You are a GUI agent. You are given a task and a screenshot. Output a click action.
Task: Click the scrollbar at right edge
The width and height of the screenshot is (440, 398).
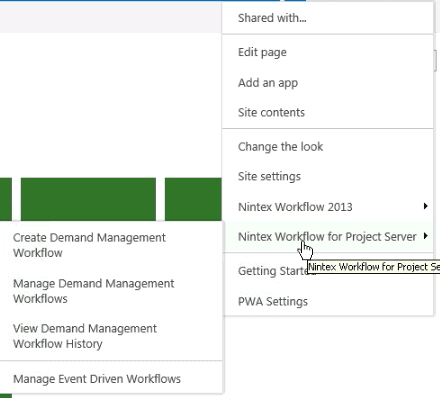(x=435, y=61)
